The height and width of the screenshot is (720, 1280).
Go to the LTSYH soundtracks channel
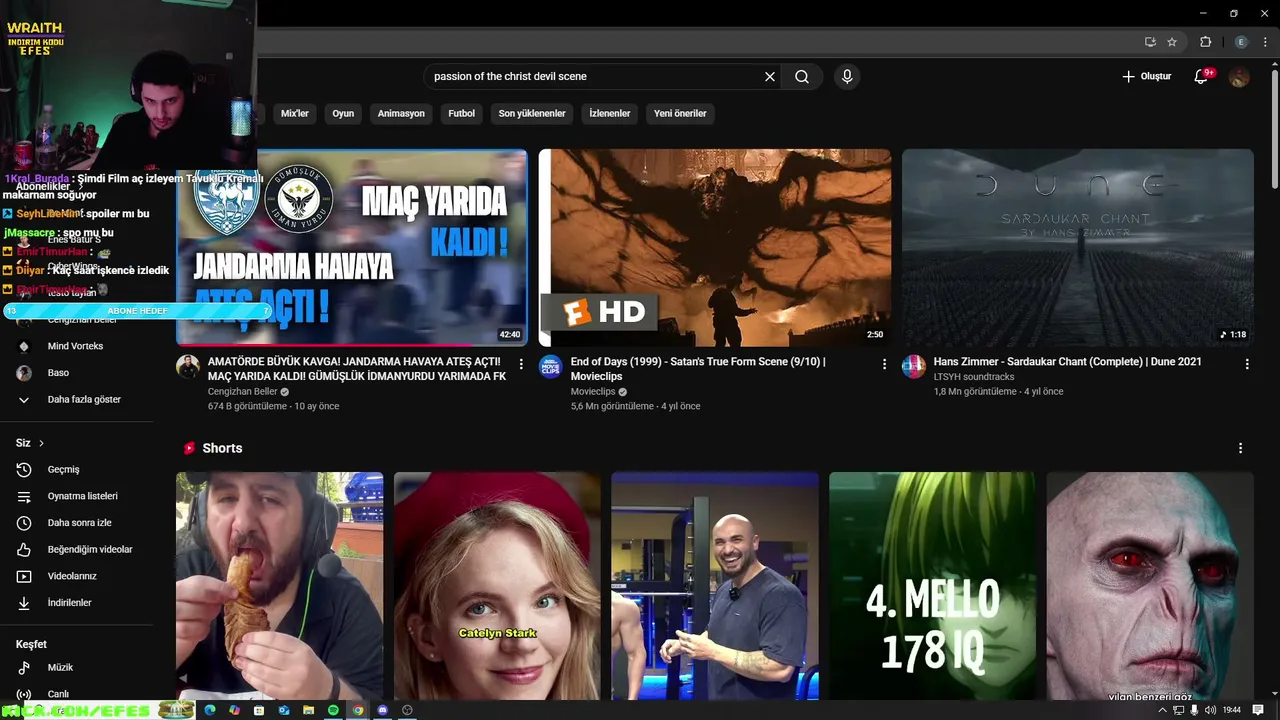tap(974, 377)
